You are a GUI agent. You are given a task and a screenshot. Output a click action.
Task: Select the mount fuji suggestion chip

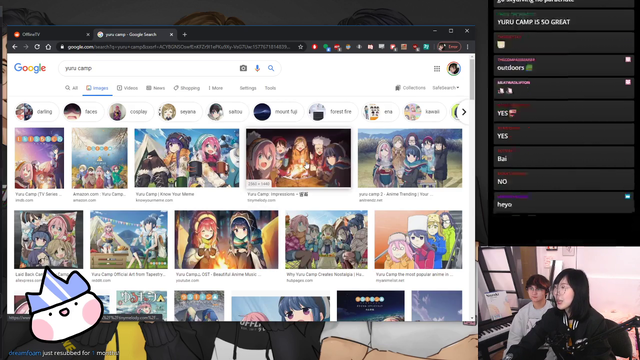point(278,112)
